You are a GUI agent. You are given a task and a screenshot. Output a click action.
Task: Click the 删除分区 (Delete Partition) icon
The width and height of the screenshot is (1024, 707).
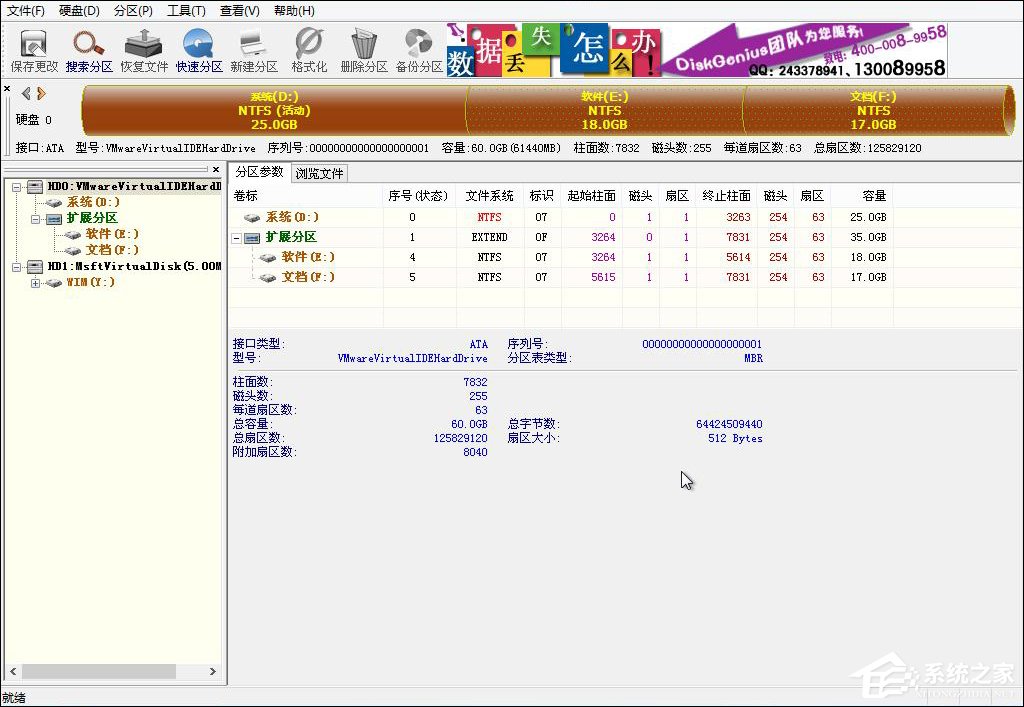361,48
